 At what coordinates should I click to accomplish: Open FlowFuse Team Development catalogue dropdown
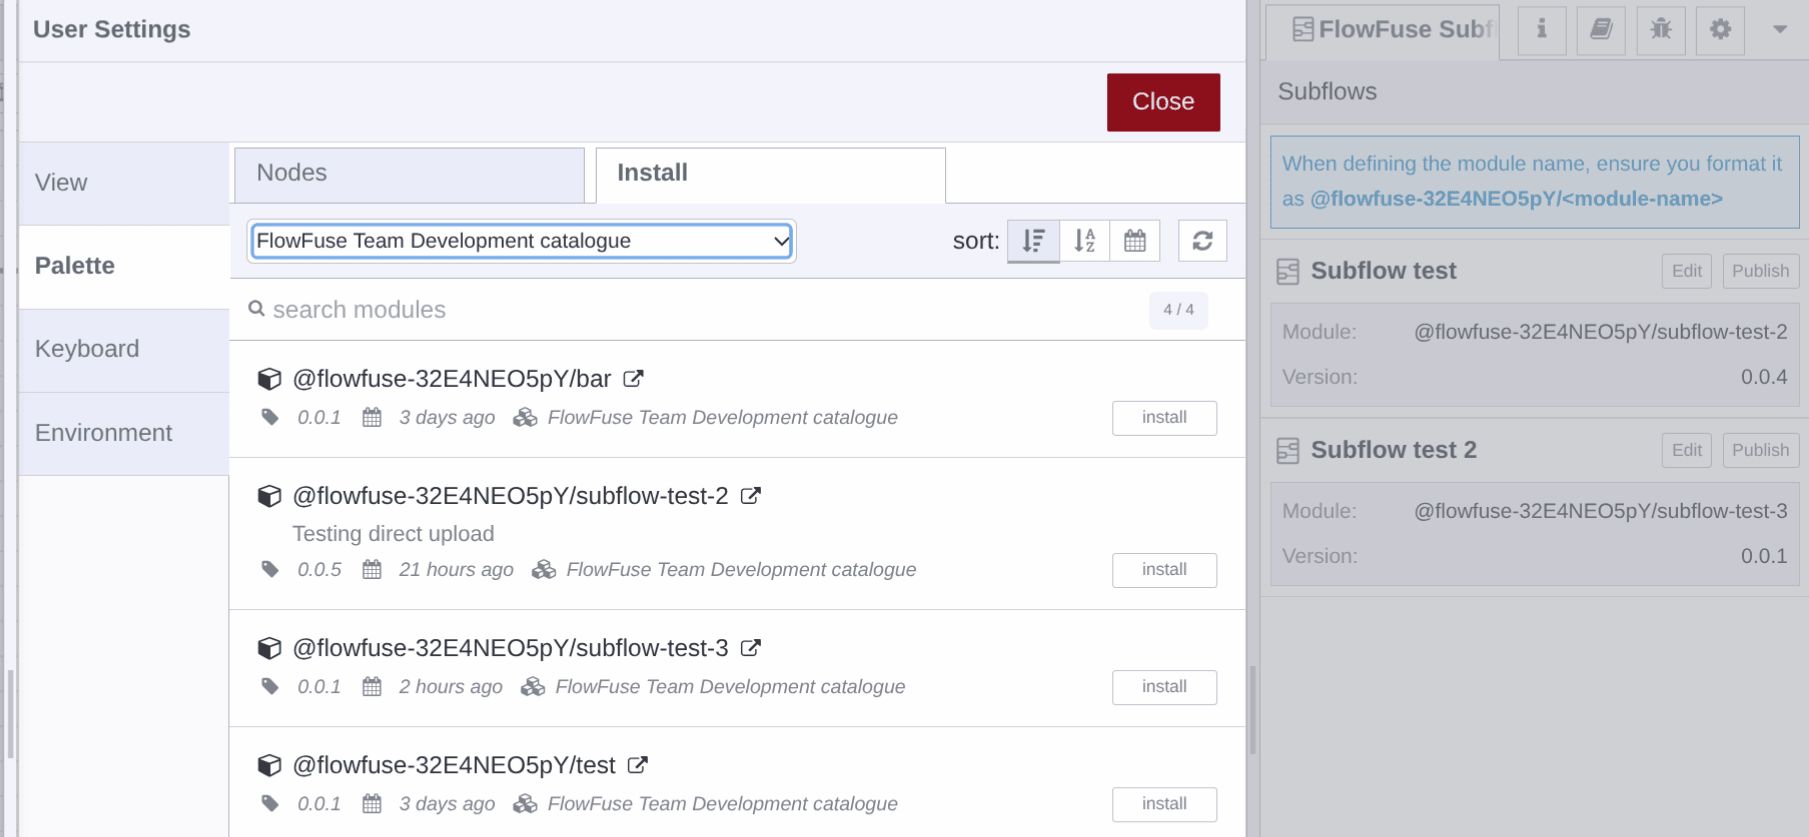tap(522, 241)
